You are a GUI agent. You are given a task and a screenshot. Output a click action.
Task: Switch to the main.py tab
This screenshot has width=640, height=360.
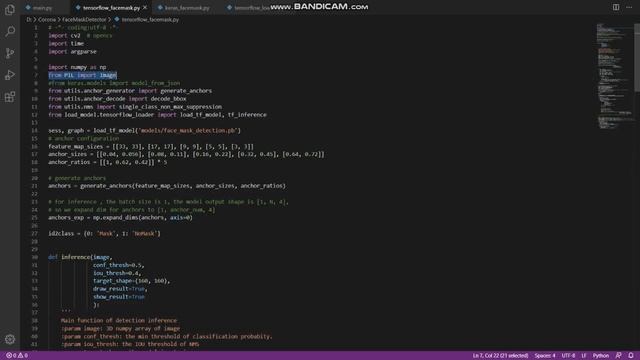coord(42,8)
